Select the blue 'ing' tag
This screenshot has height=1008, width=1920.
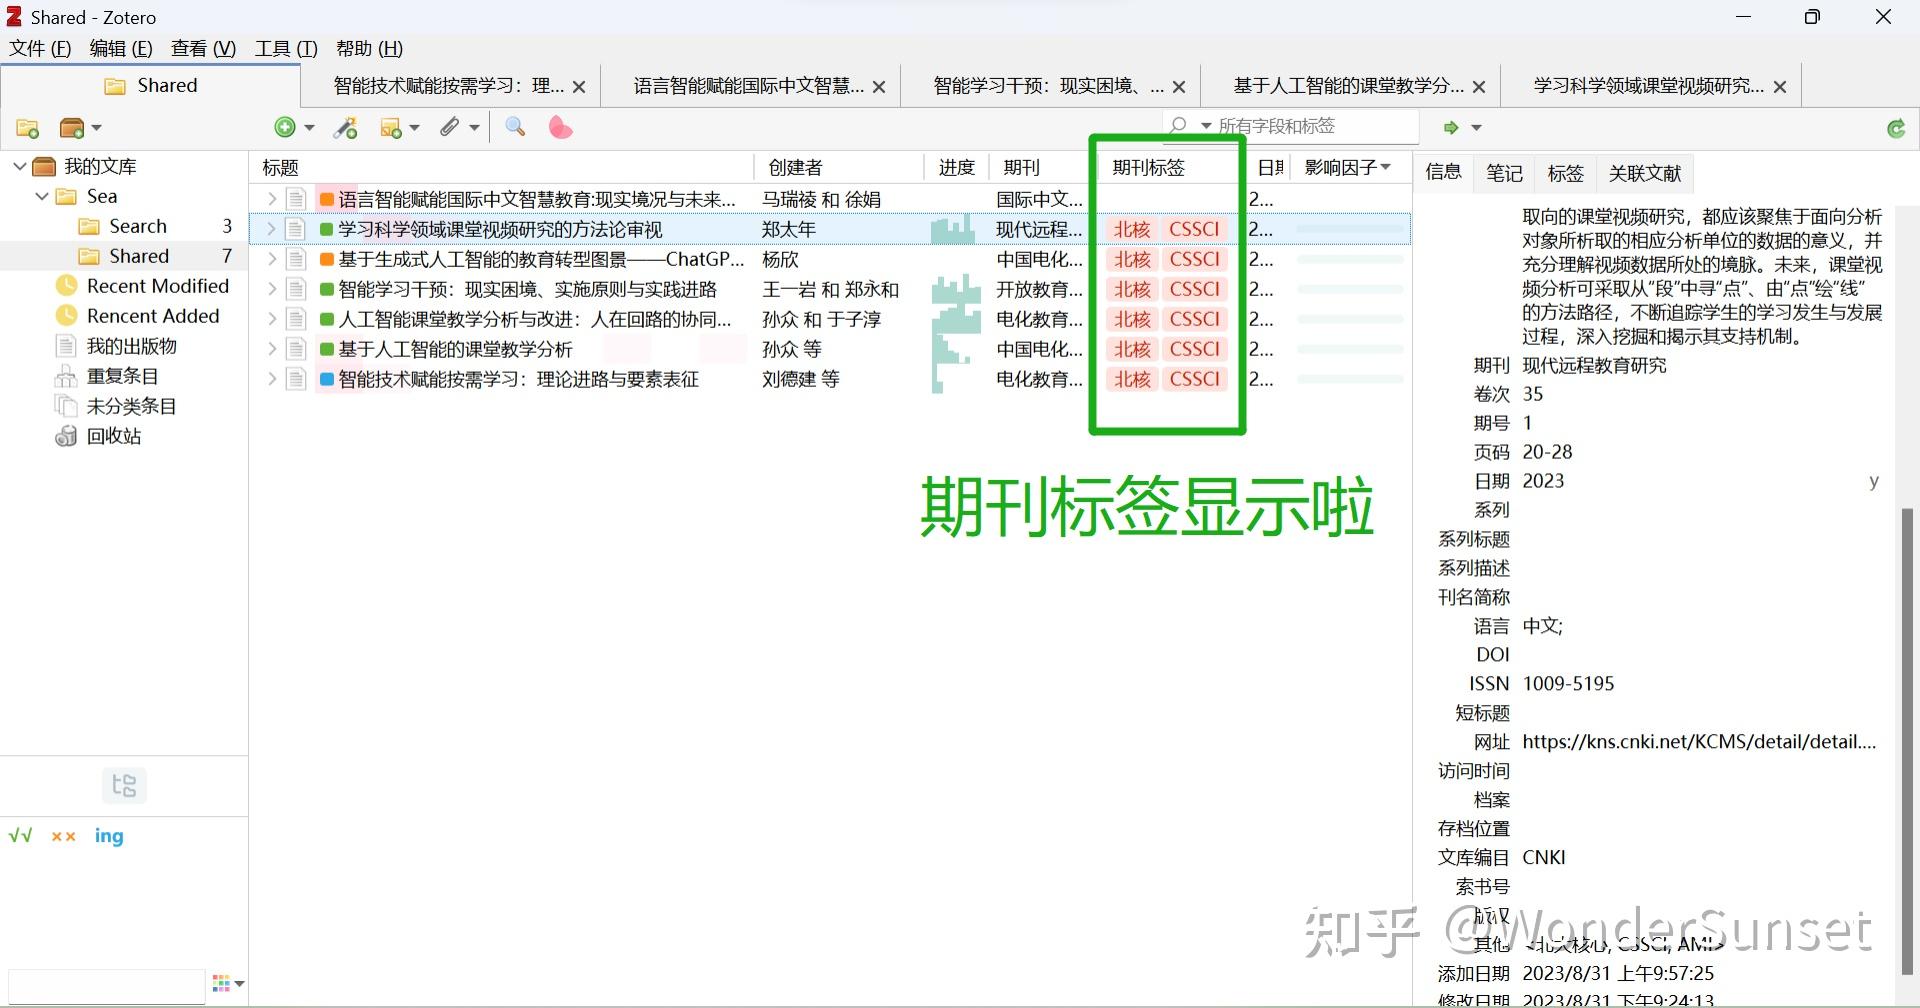pos(109,836)
